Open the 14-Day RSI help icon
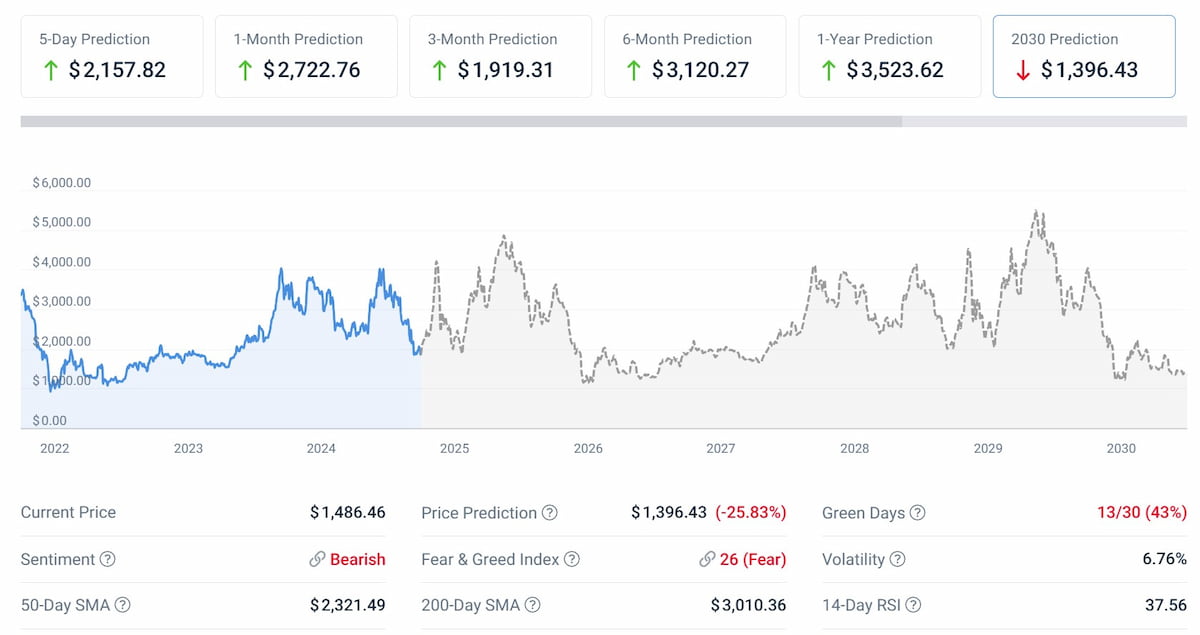Viewport: 1200px width, 635px height. coord(915,605)
